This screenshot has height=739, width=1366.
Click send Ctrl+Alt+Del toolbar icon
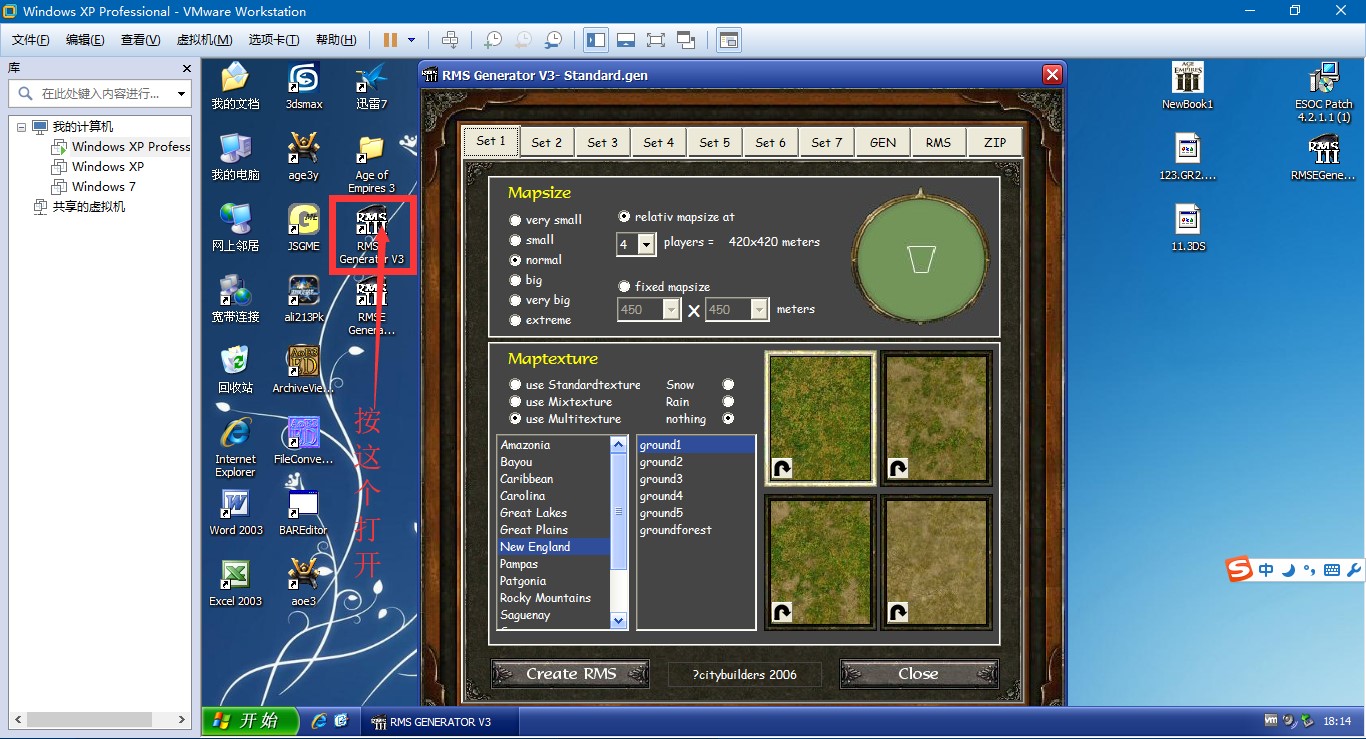pos(450,40)
